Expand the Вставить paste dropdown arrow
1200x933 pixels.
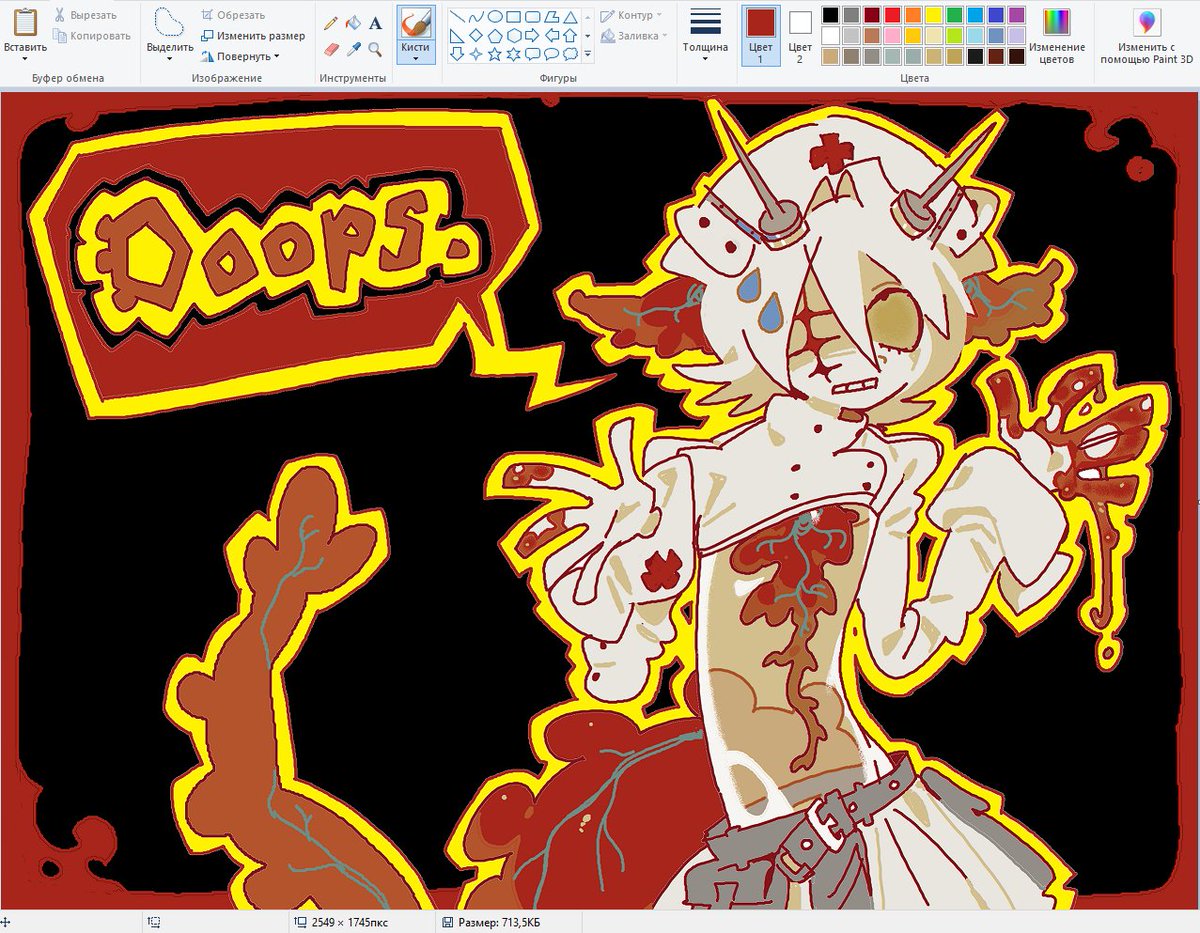pyautogui.click(x=25, y=59)
